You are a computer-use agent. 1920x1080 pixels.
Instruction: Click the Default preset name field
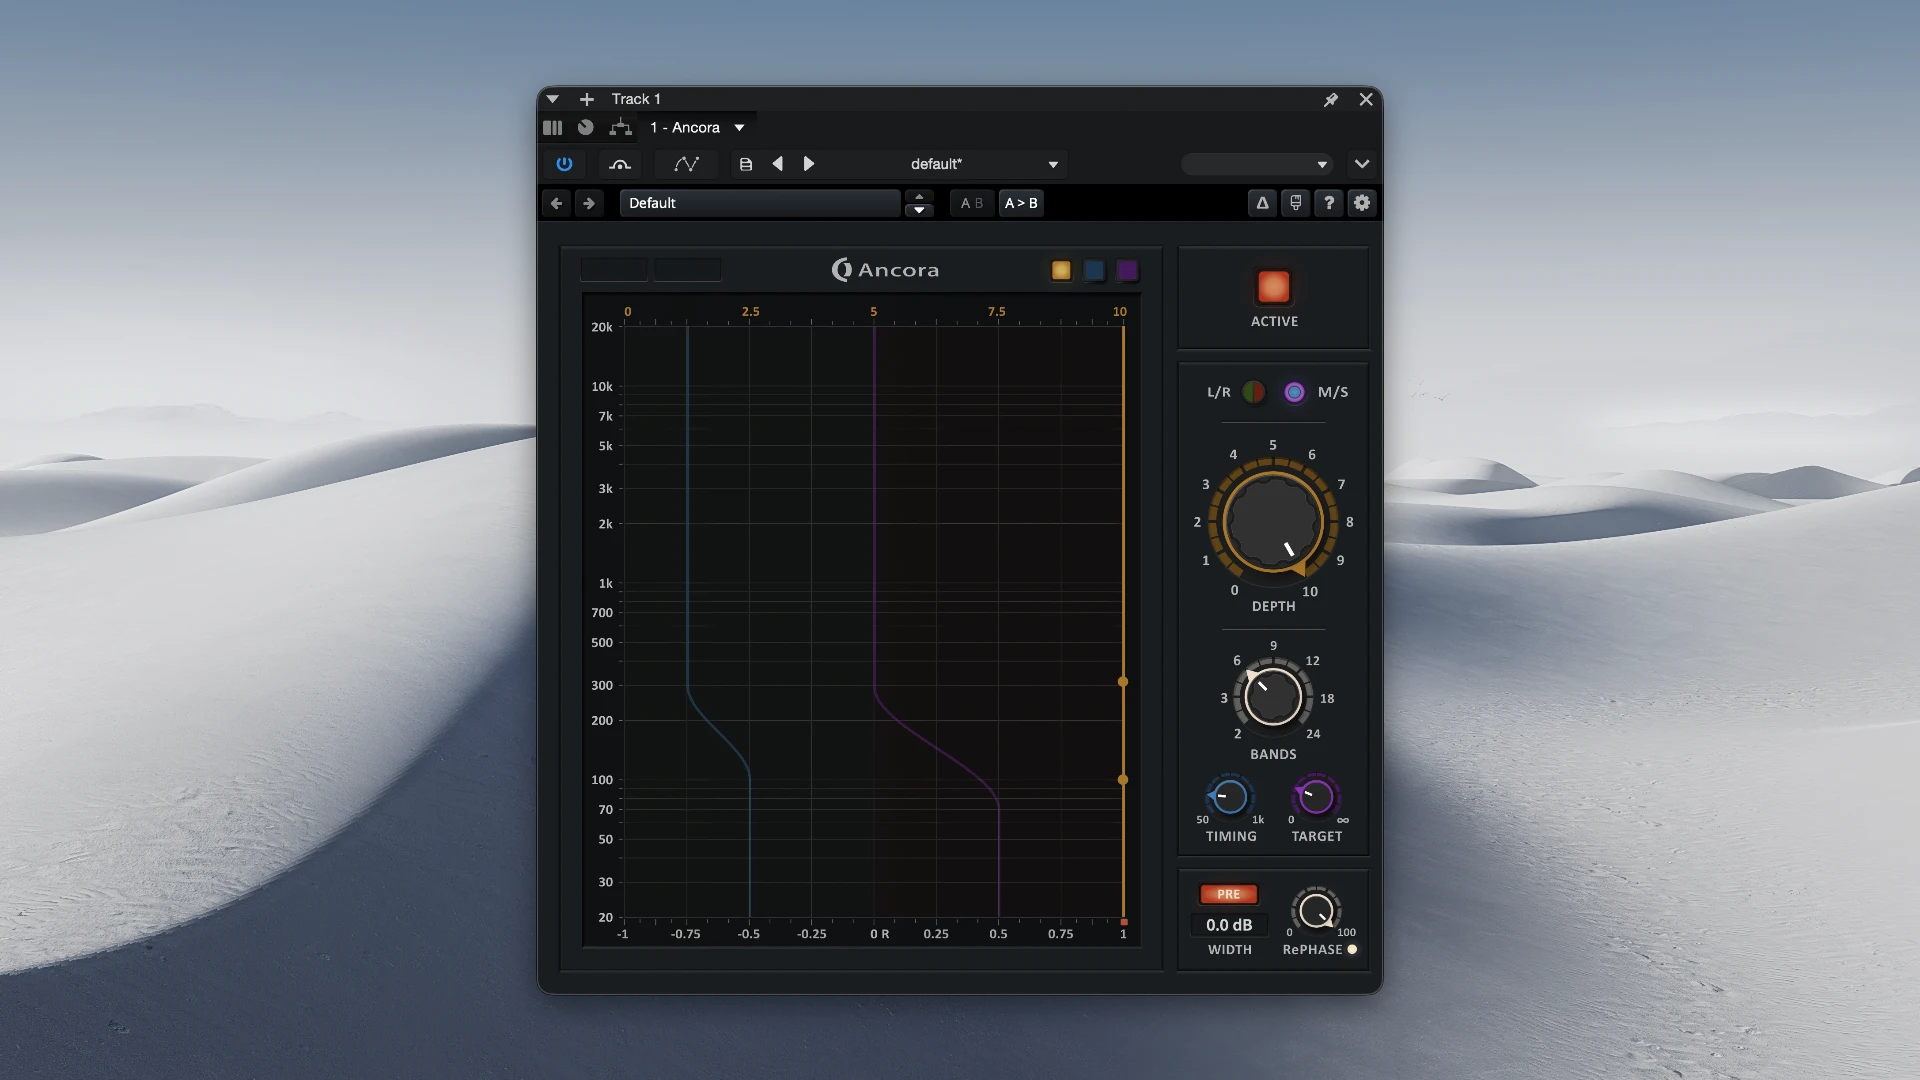point(760,203)
